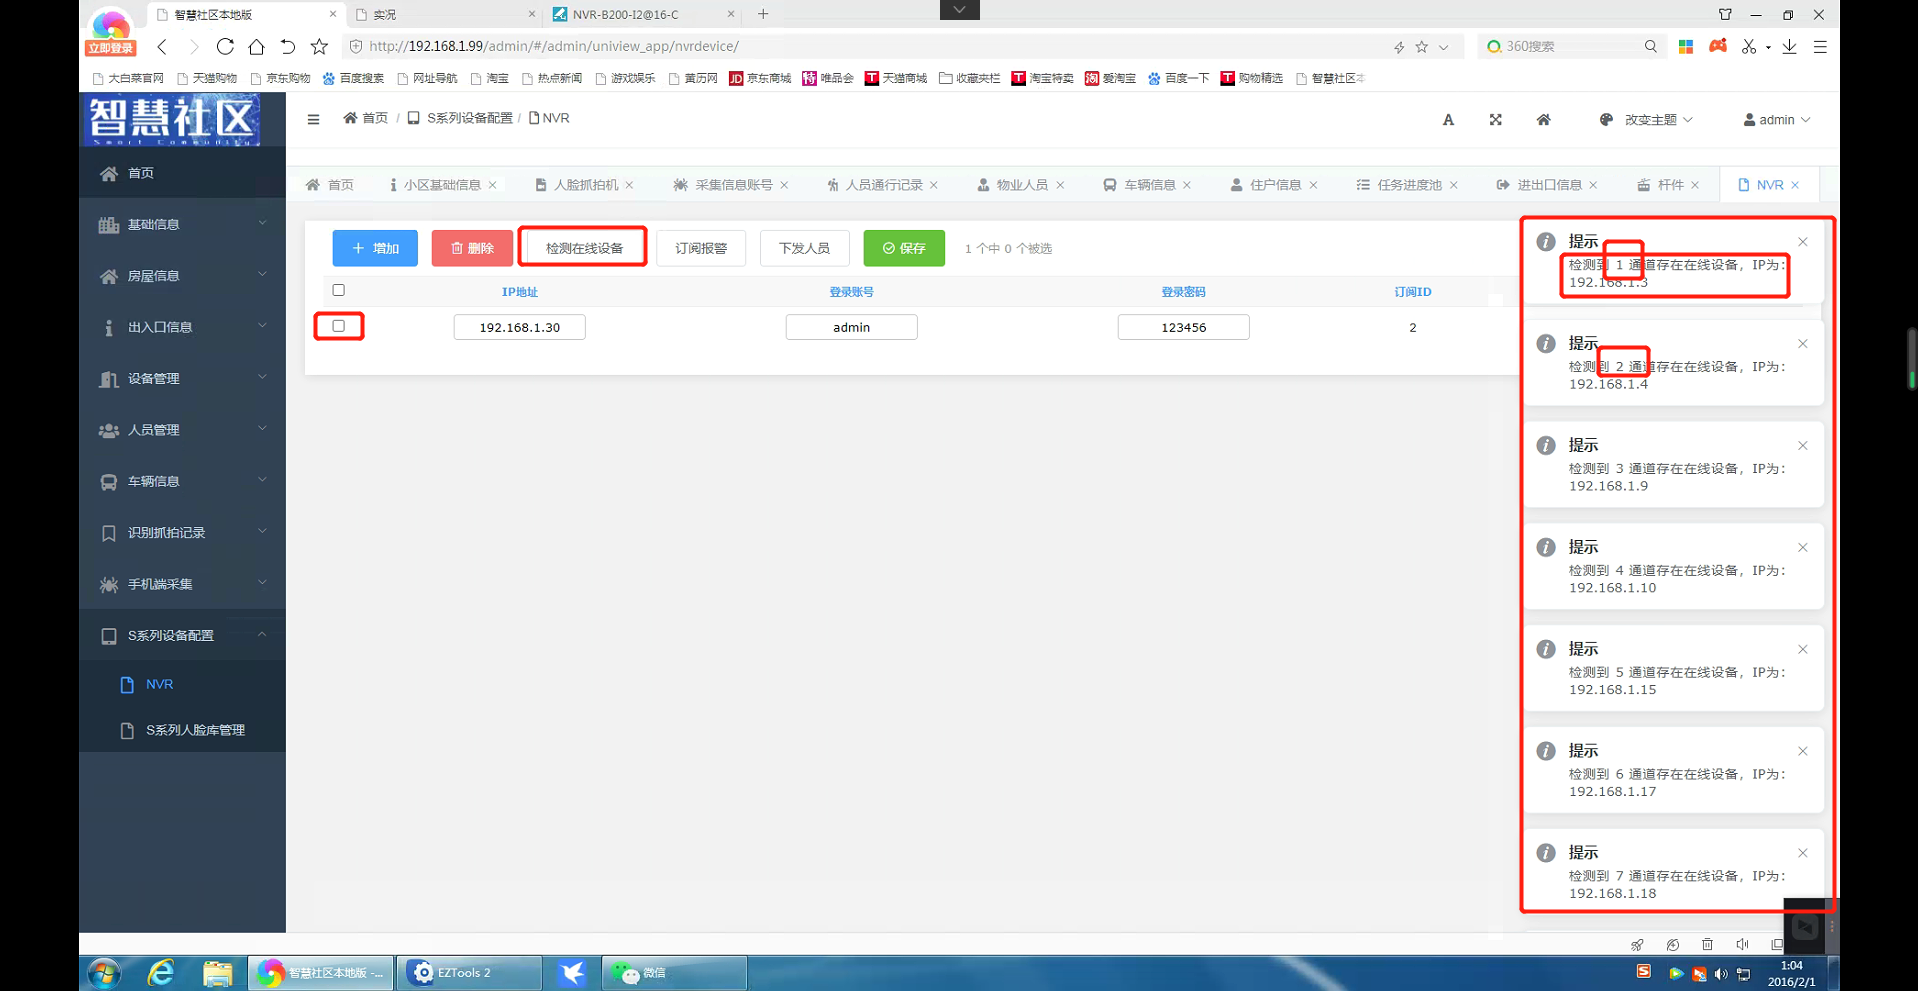
Task: Toggle the select-all checkbox in table header
Action: point(339,290)
